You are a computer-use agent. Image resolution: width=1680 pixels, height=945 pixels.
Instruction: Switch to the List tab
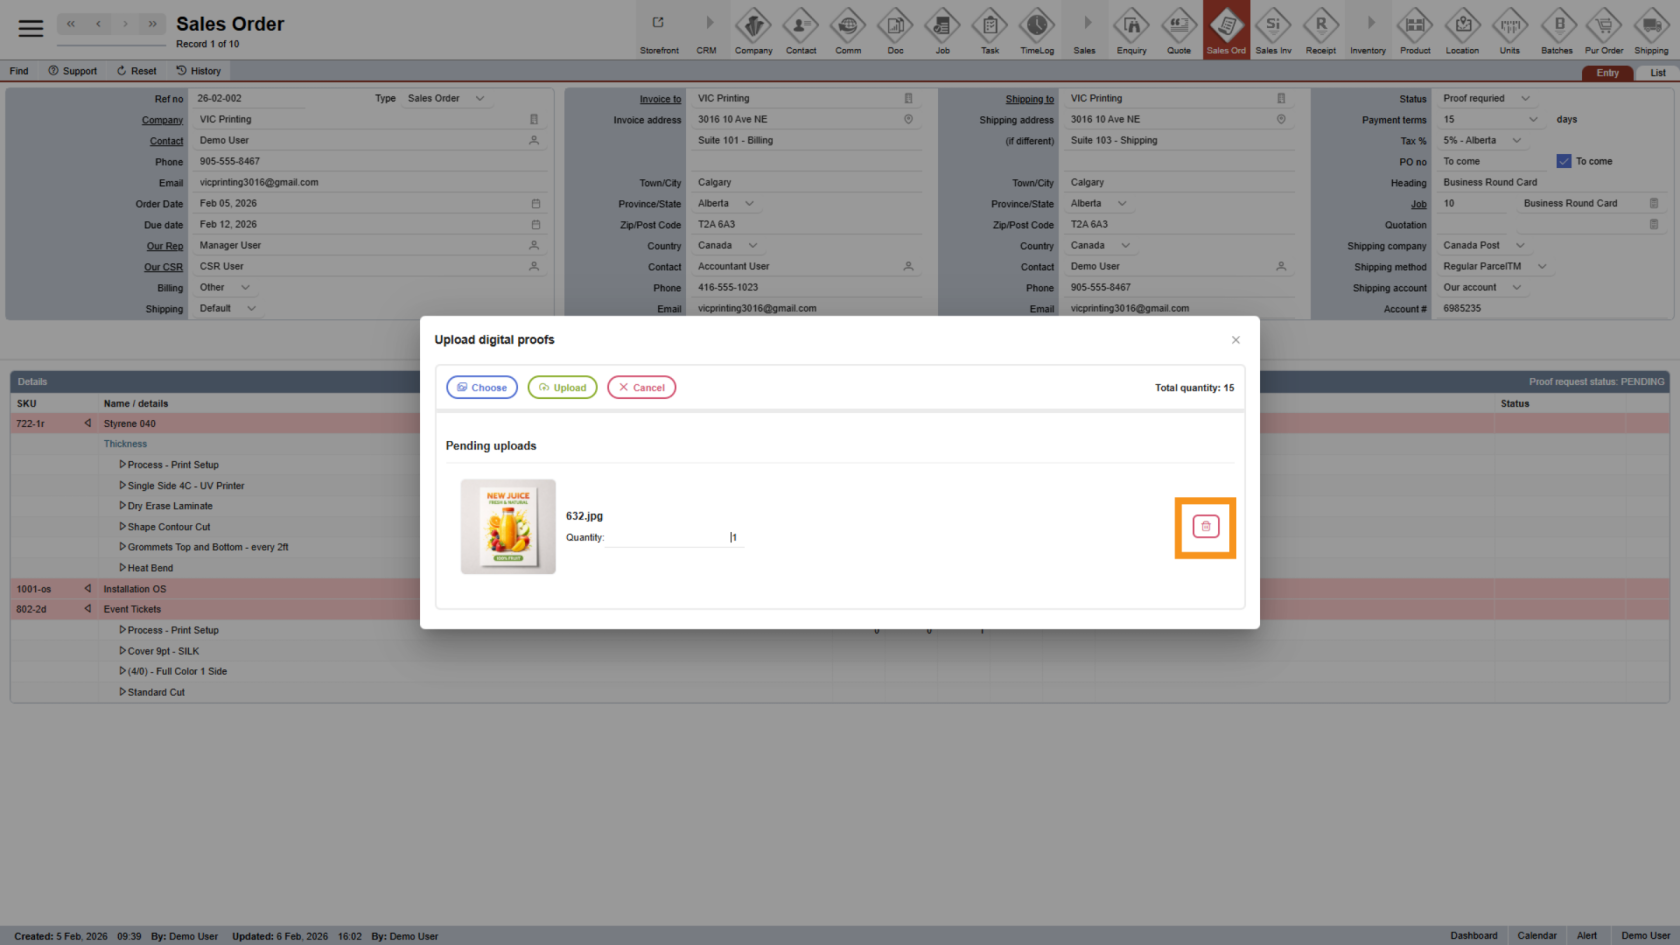pos(1657,73)
